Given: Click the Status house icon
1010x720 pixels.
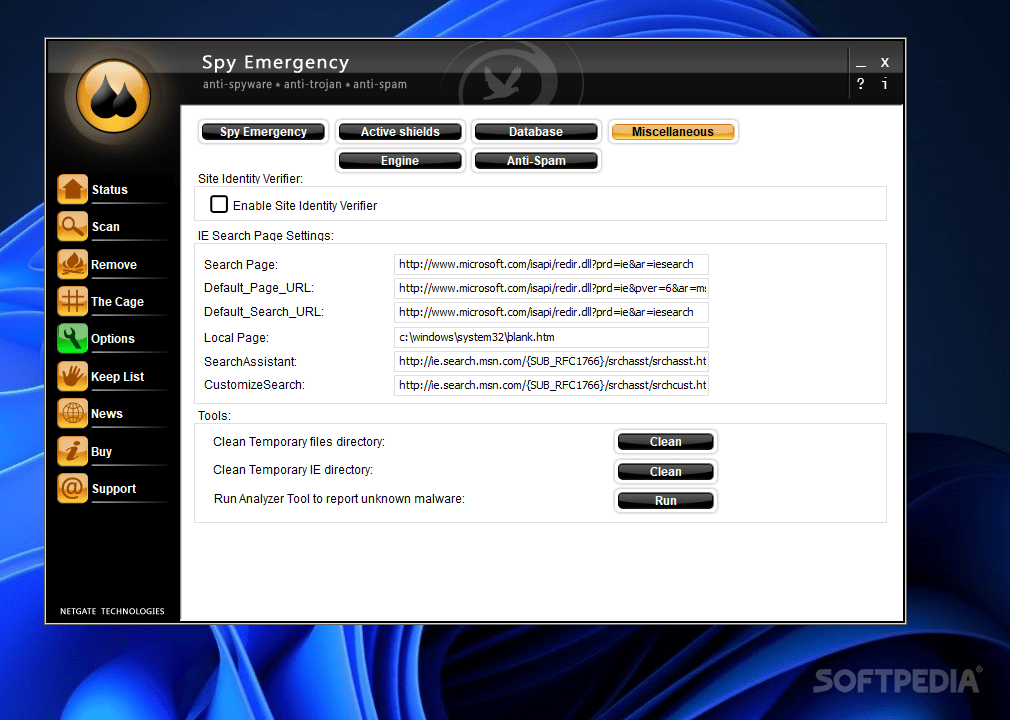Looking at the screenshot, I should [x=72, y=189].
